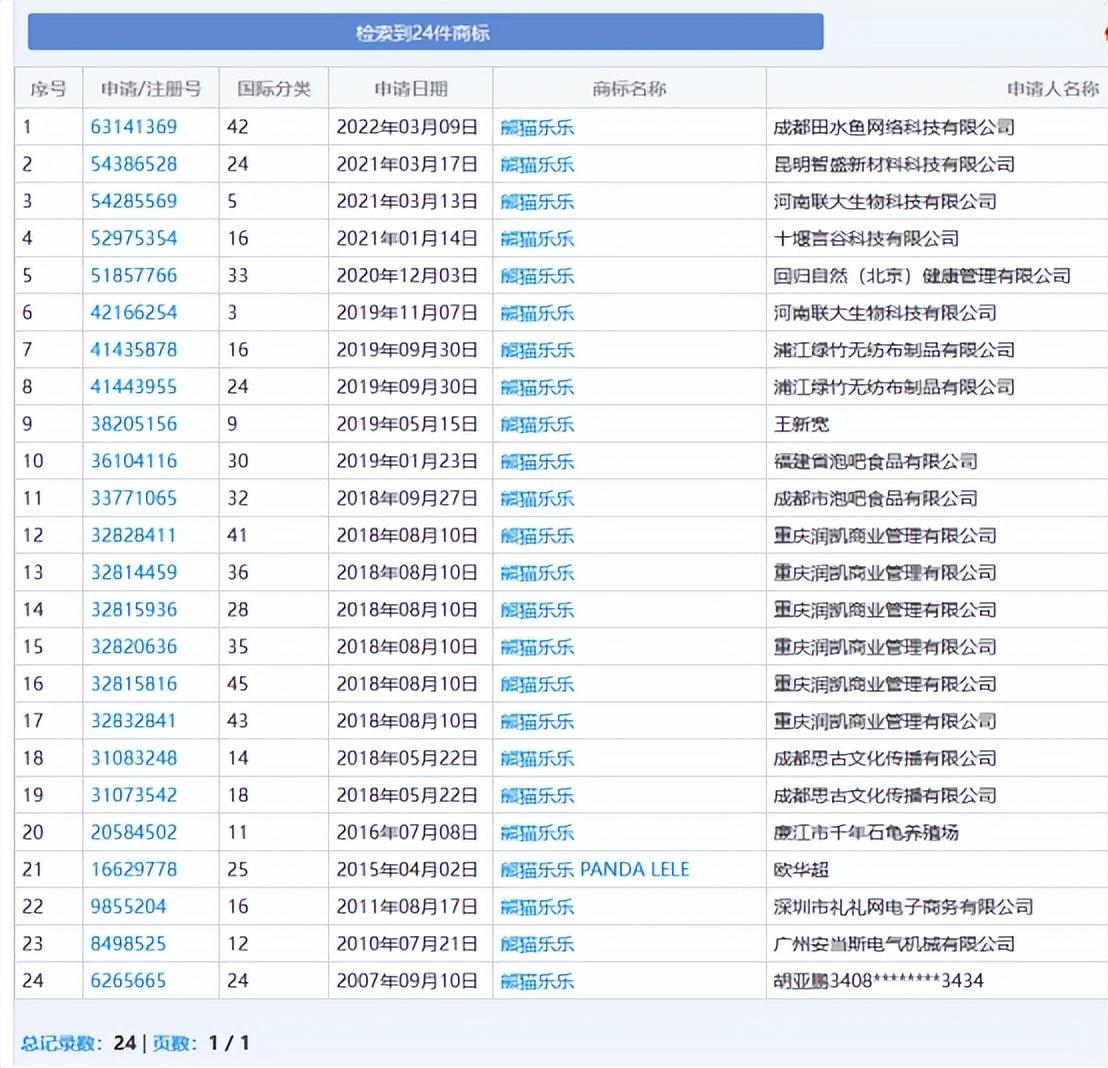
Task: Click class value 42 in row 1
Action: pyautogui.click(x=237, y=127)
